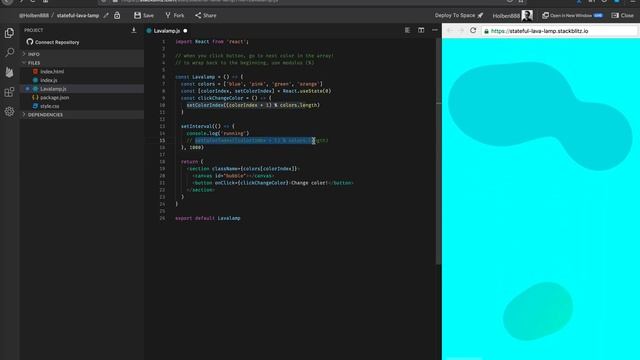This screenshot has height=360, width=640.
Task: Go back in the preview browser
Action: [449, 31]
